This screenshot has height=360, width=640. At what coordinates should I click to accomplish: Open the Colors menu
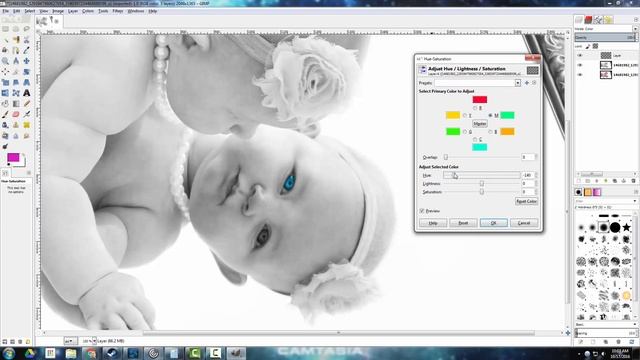pyautogui.click(x=88, y=11)
